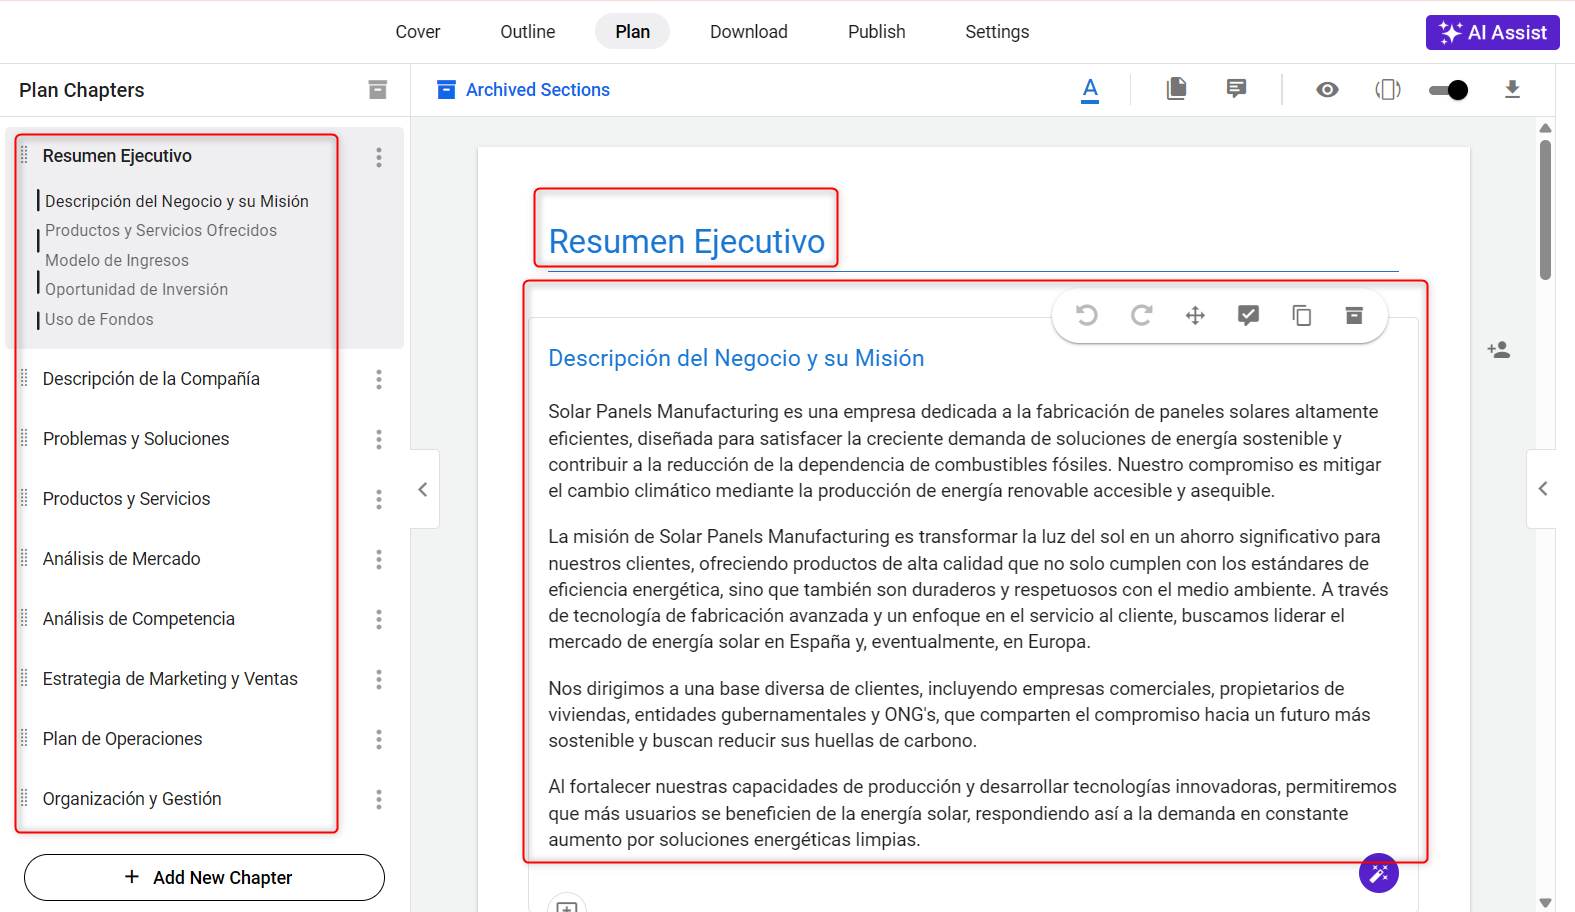Click the side-by-side view icon
1575x912 pixels.
click(x=1388, y=90)
